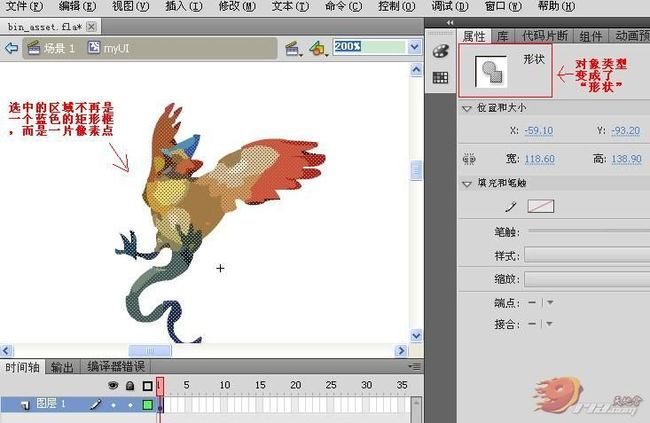
Task: Click the width value 118.60
Action: (x=539, y=159)
